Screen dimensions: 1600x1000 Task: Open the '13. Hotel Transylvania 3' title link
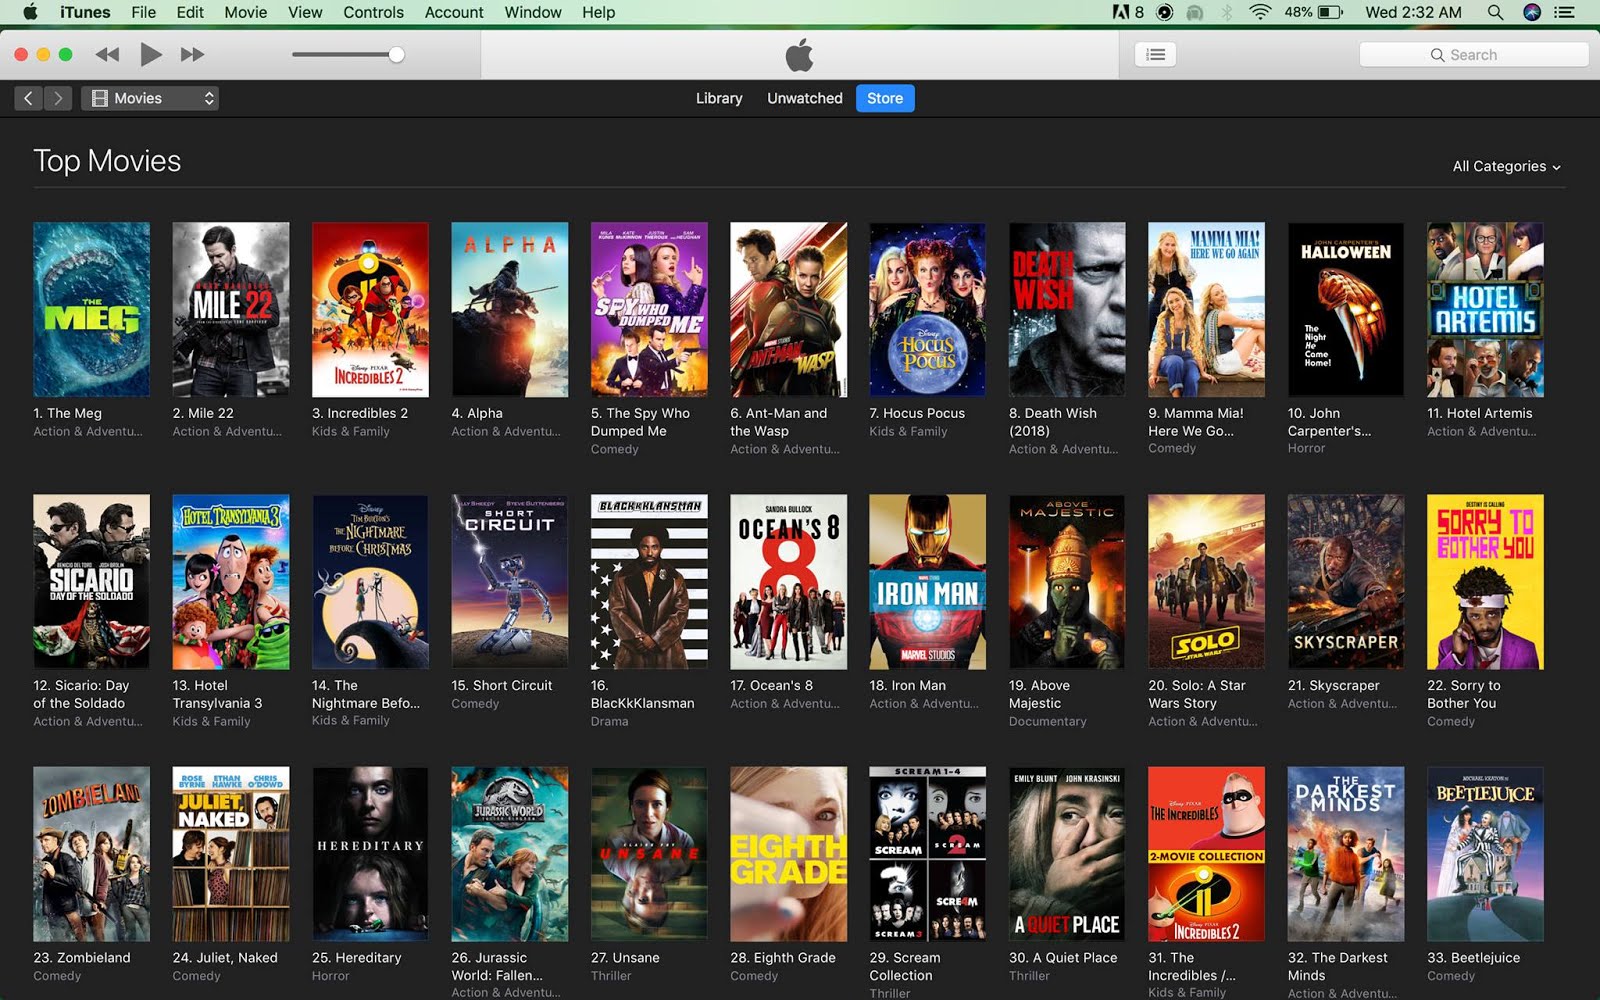tap(217, 694)
